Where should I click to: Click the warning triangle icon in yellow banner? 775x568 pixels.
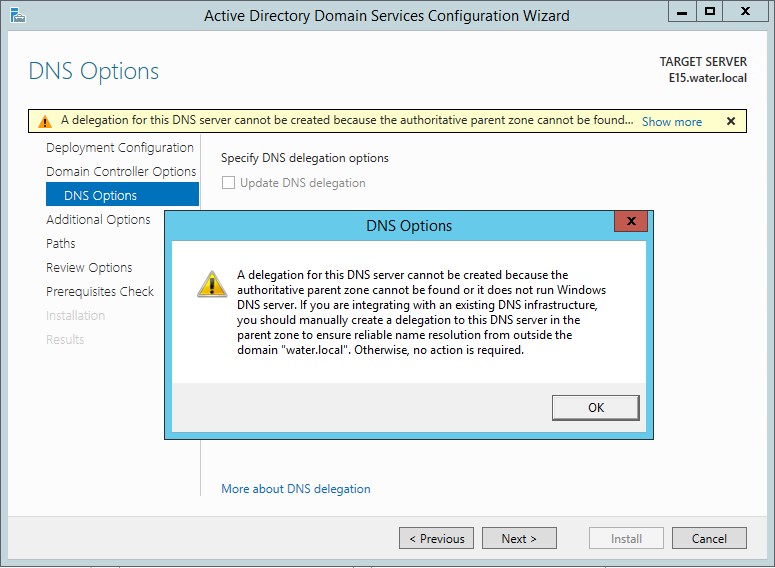point(45,121)
